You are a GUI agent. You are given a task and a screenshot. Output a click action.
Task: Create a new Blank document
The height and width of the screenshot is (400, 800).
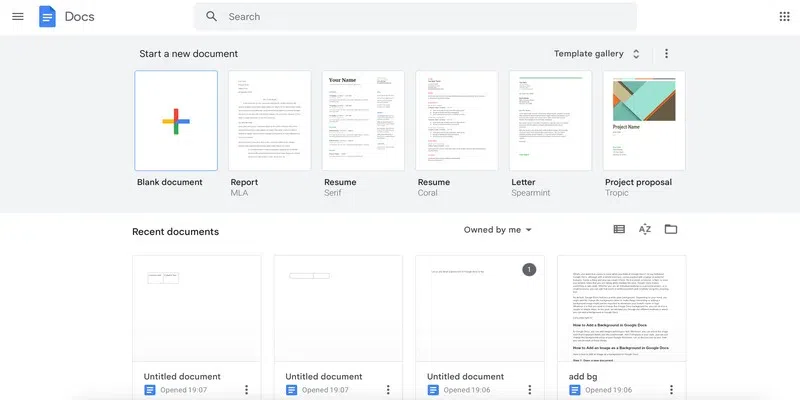point(176,120)
